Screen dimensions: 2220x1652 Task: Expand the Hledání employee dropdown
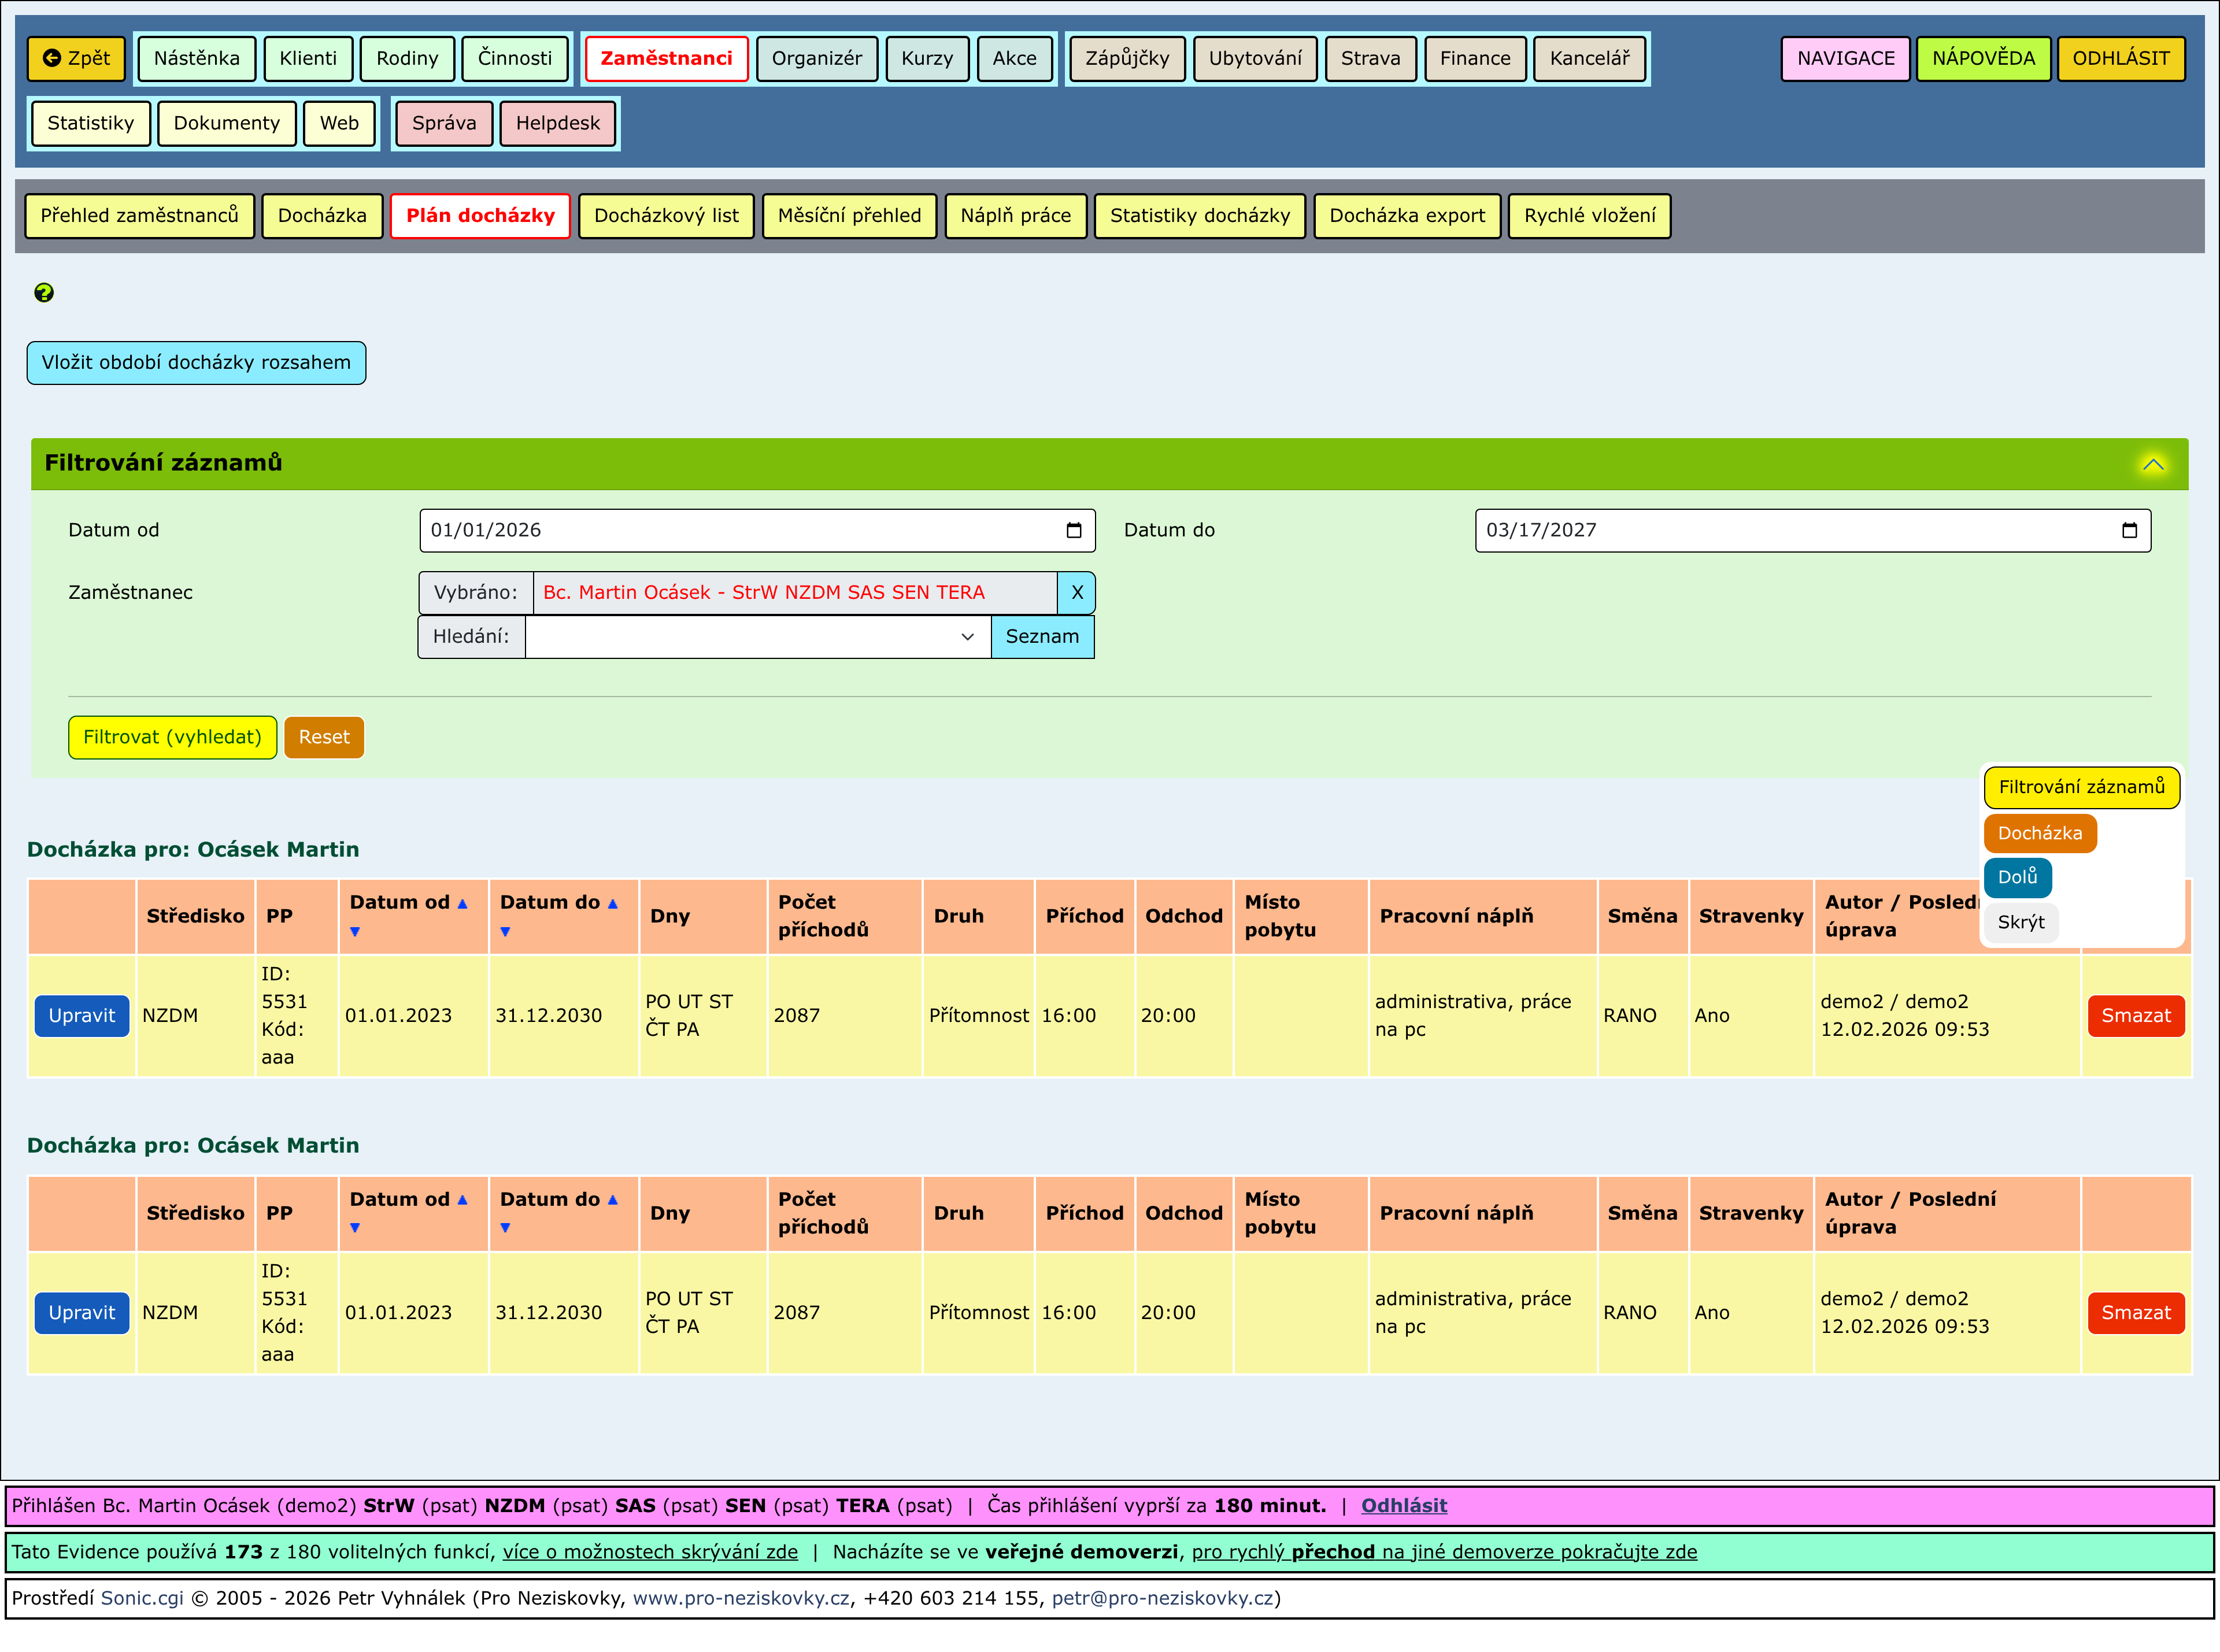(x=966, y=637)
